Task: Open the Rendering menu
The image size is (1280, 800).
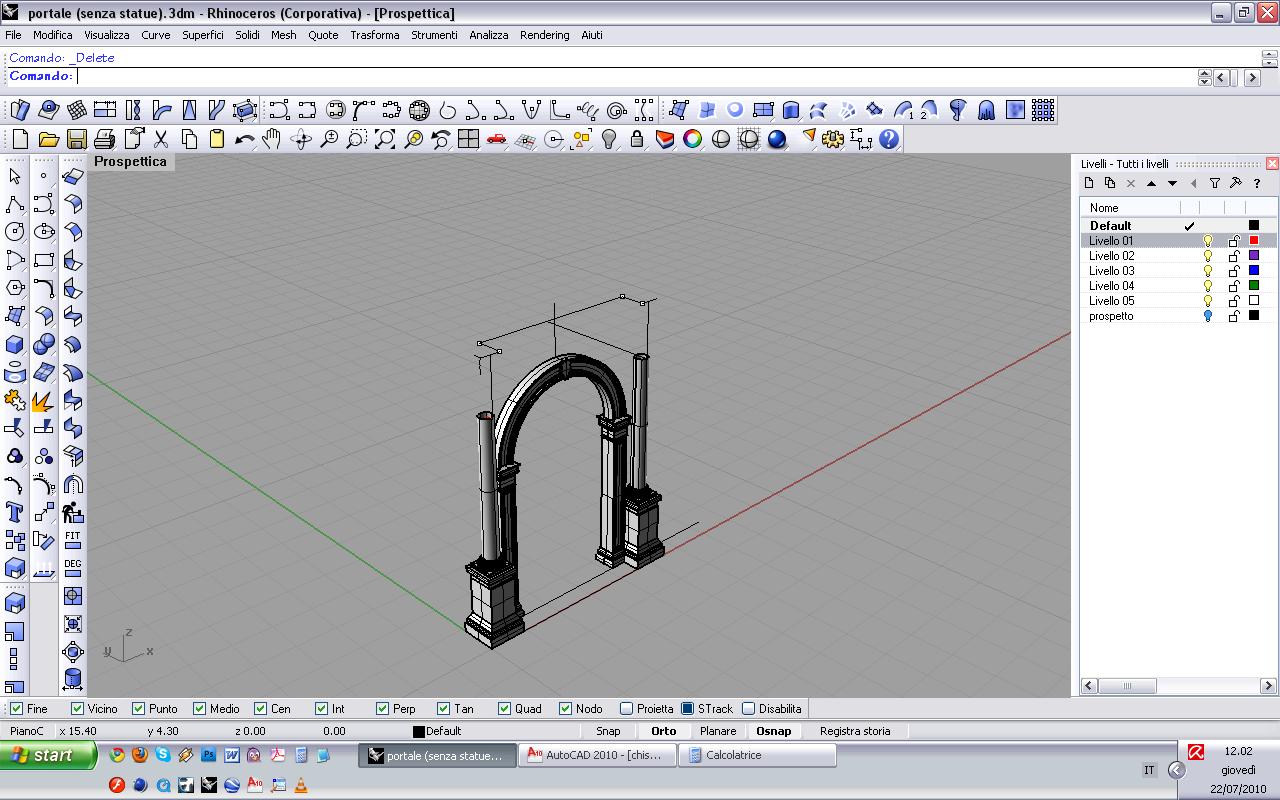Action: pos(545,35)
